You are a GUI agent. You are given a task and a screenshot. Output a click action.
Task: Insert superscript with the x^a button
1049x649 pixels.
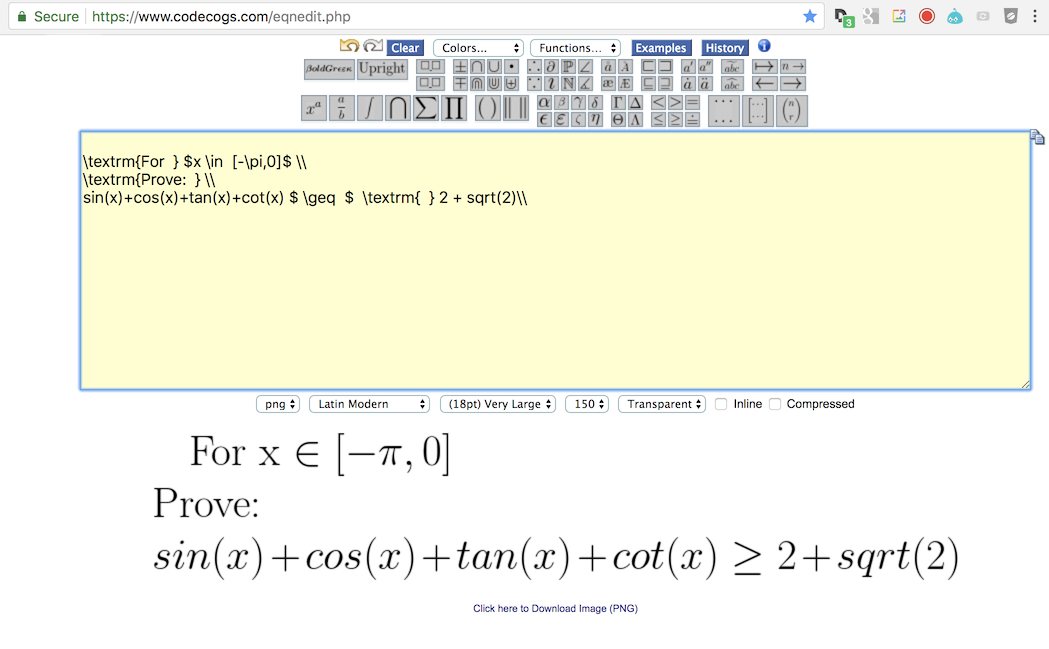314,108
